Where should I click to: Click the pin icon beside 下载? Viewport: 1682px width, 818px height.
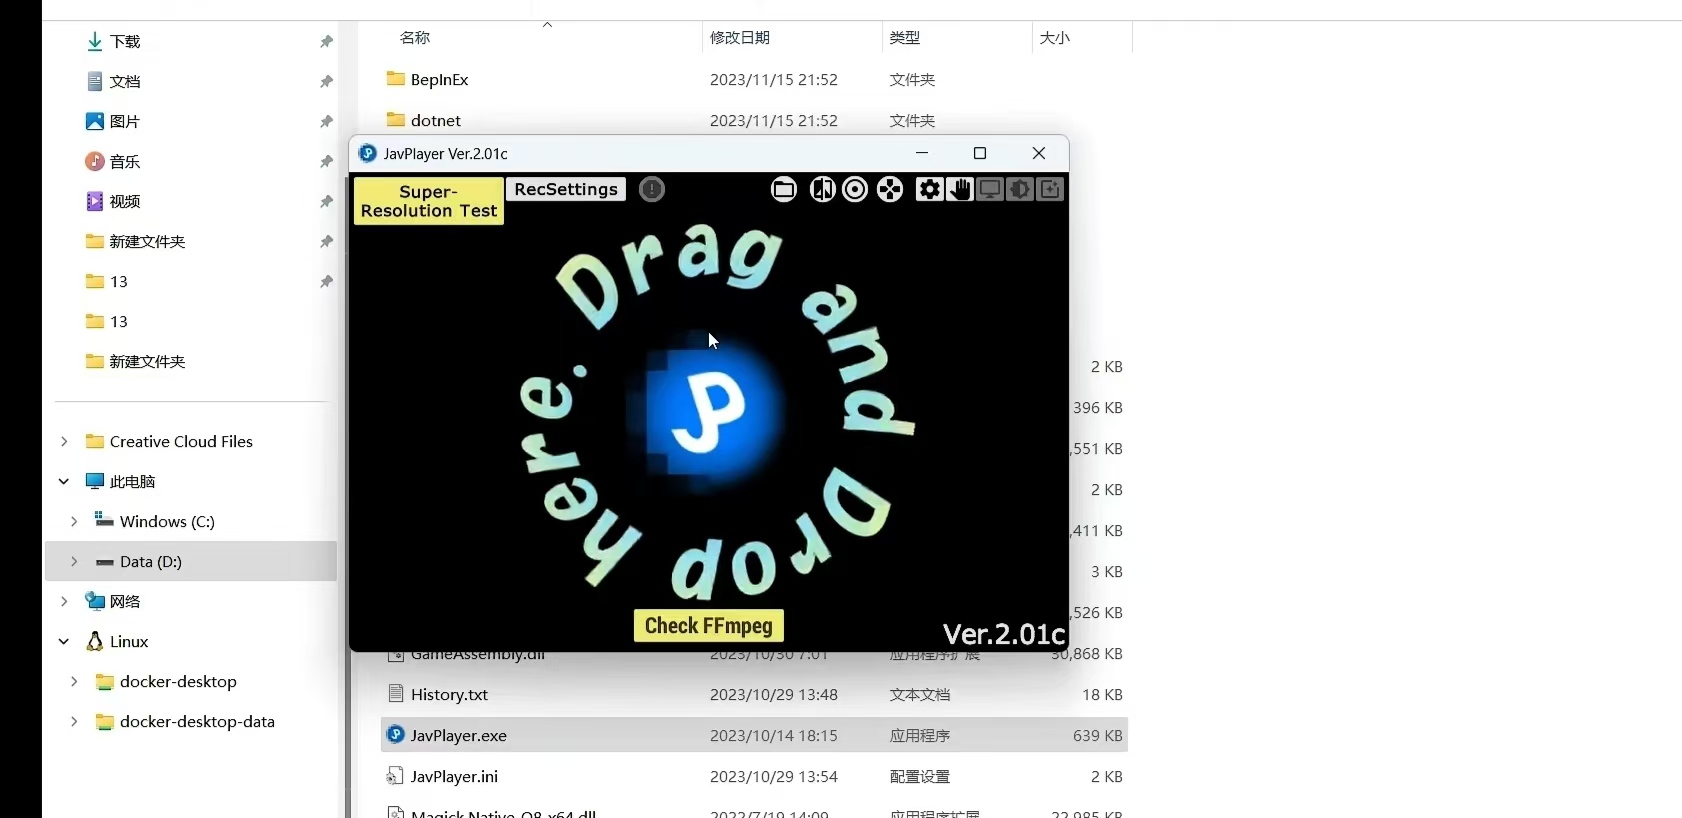tap(326, 41)
